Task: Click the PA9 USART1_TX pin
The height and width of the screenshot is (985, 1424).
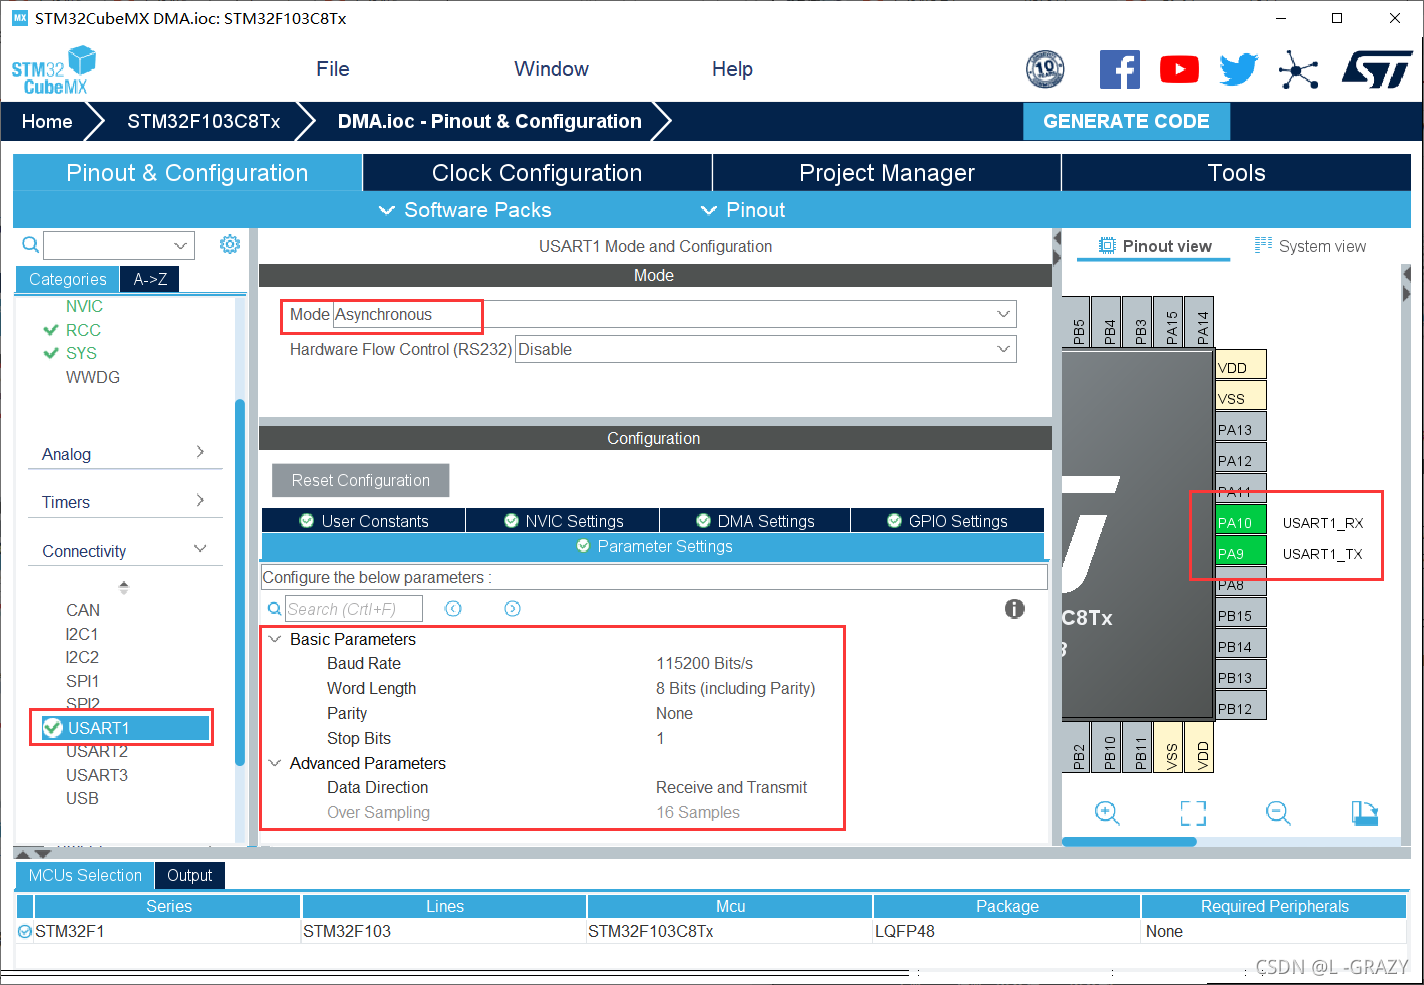Action: click(x=1241, y=553)
